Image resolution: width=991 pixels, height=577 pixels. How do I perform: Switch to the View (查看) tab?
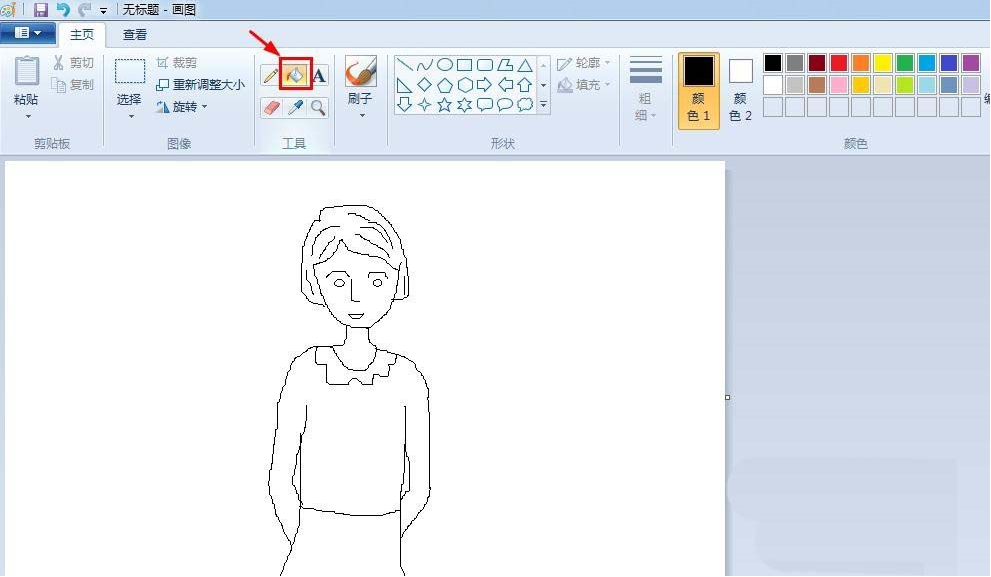click(x=134, y=34)
